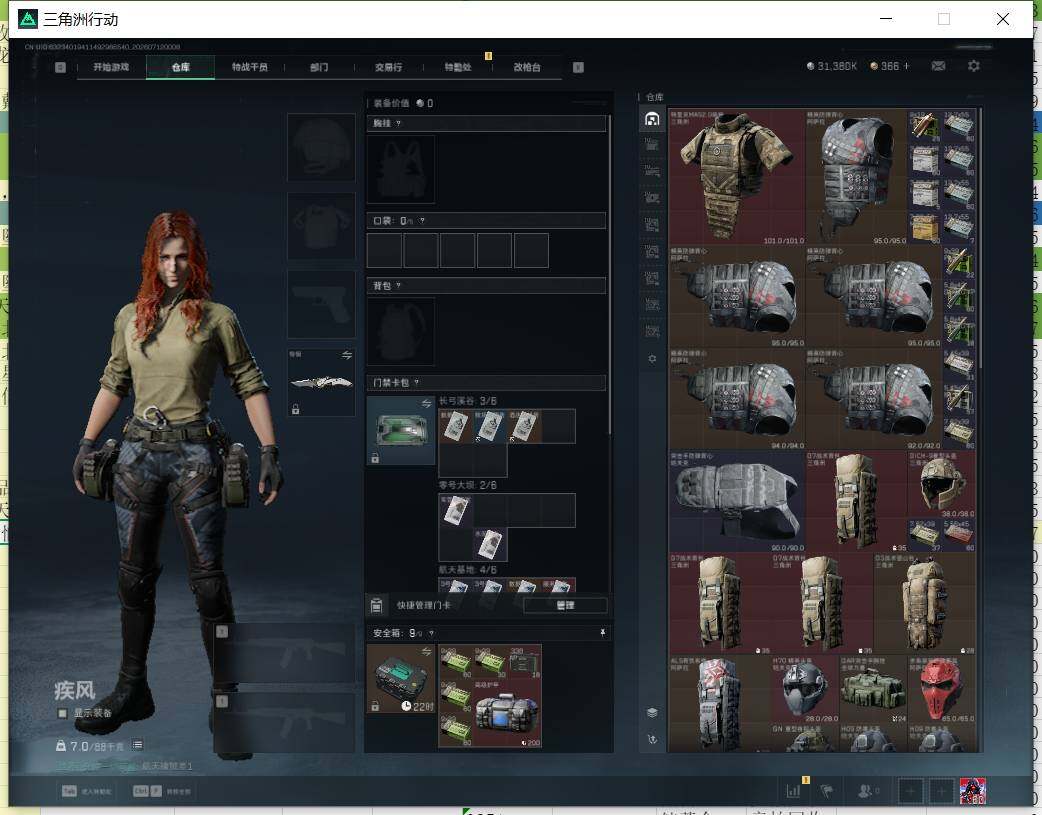Open warehouse sidebar settings gear icon

tap(652, 359)
